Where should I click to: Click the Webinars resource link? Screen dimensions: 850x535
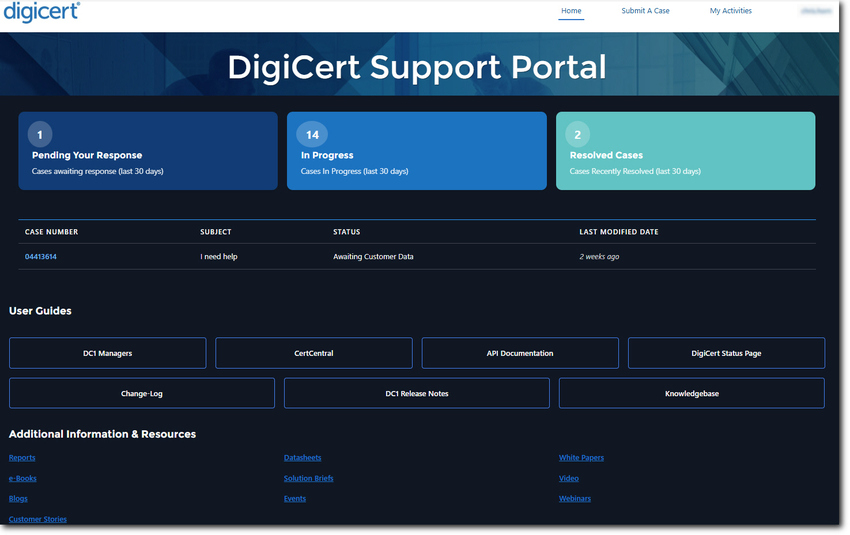(574, 498)
